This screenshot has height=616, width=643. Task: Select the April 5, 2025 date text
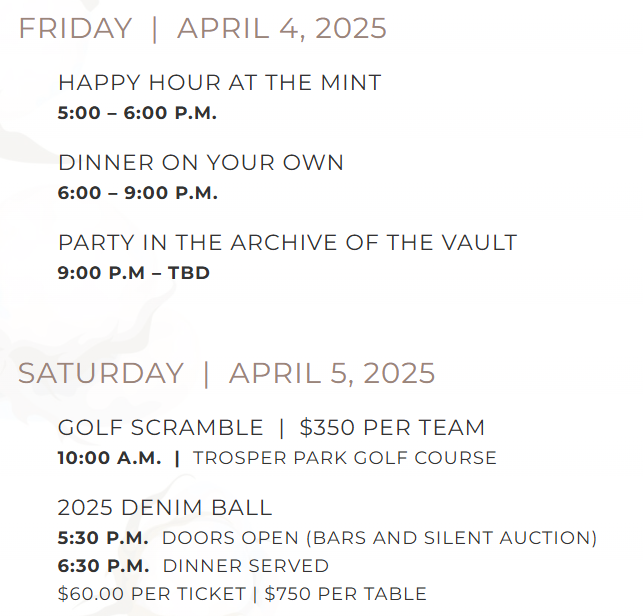pos(332,373)
